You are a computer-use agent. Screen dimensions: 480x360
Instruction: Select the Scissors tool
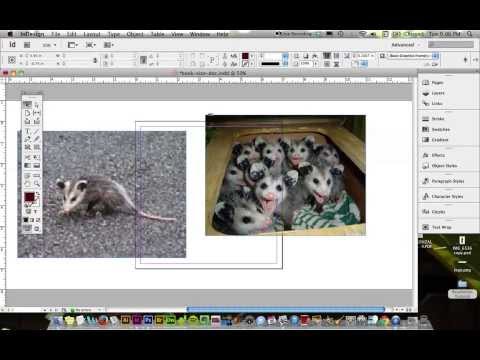(x=27, y=157)
